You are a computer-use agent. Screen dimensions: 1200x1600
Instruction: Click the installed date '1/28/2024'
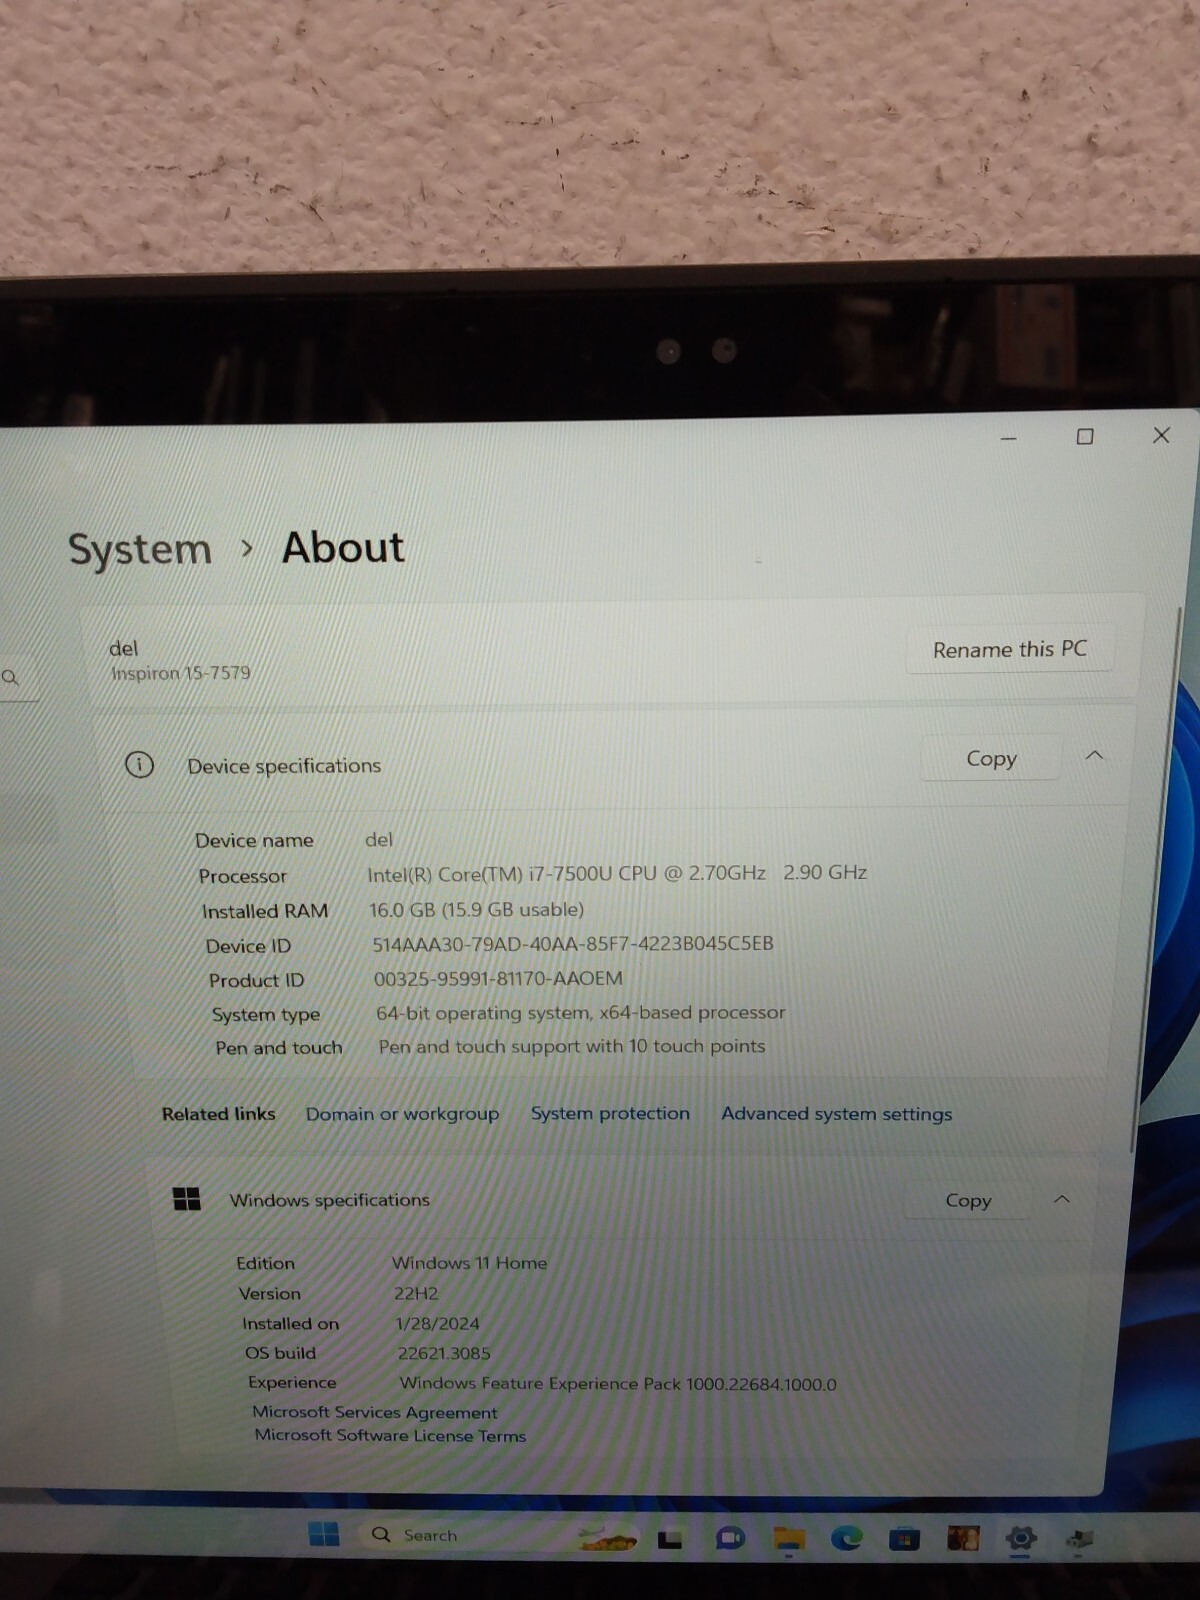tap(438, 1323)
